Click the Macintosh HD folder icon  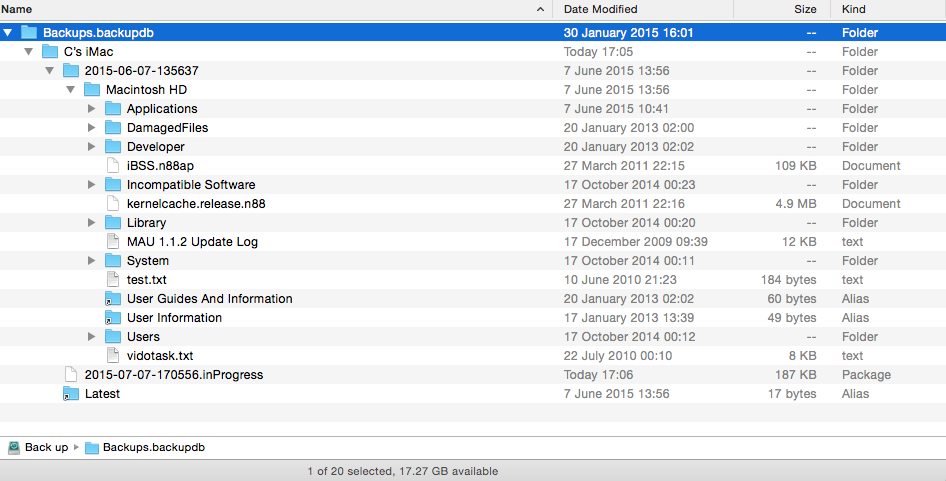point(92,90)
